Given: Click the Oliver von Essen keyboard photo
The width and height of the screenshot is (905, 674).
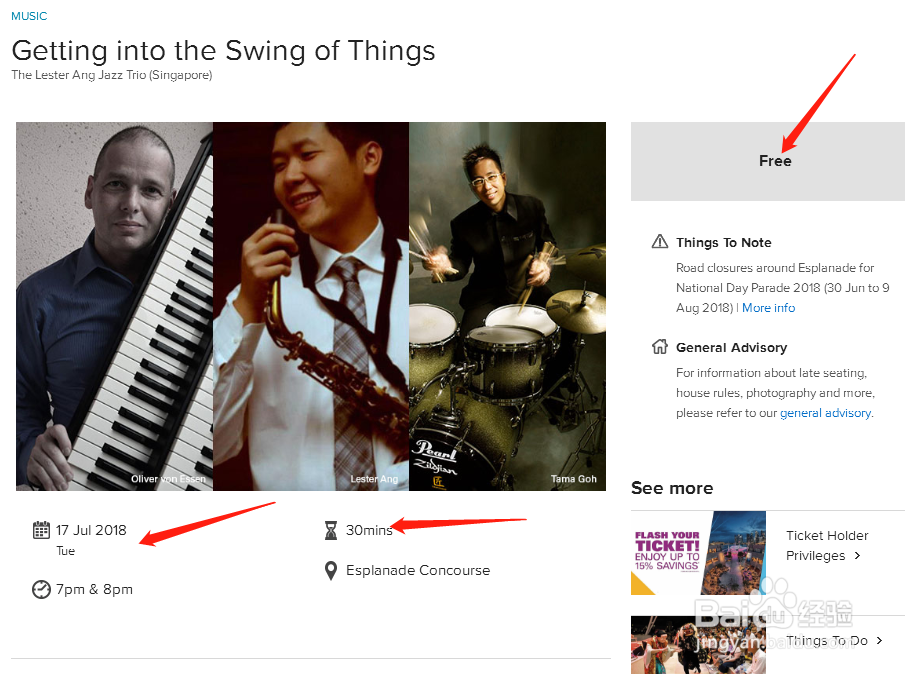Looking at the screenshot, I should click(114, 305).
